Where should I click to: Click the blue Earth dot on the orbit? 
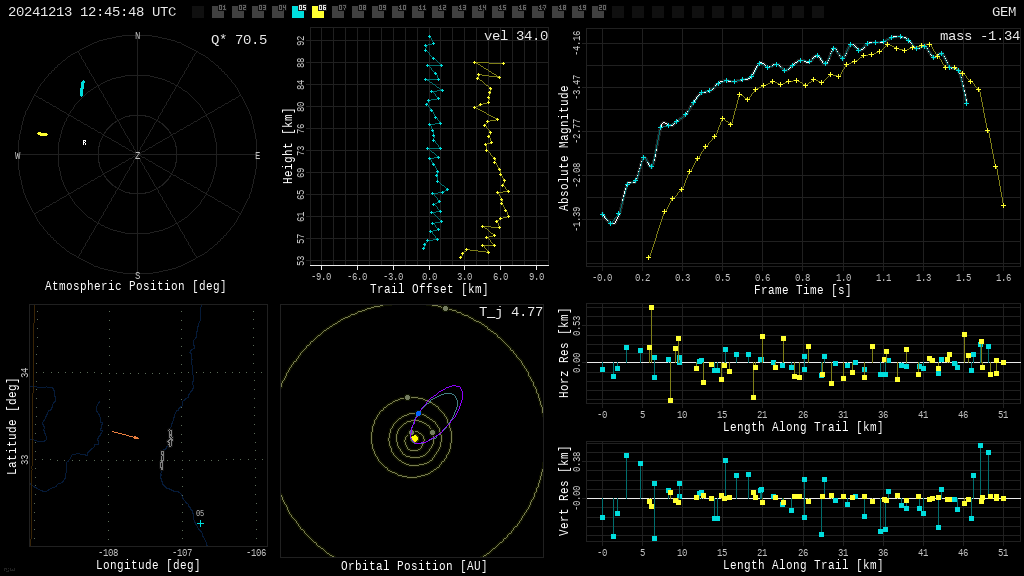pyautogui.click(x=418, y=413)
